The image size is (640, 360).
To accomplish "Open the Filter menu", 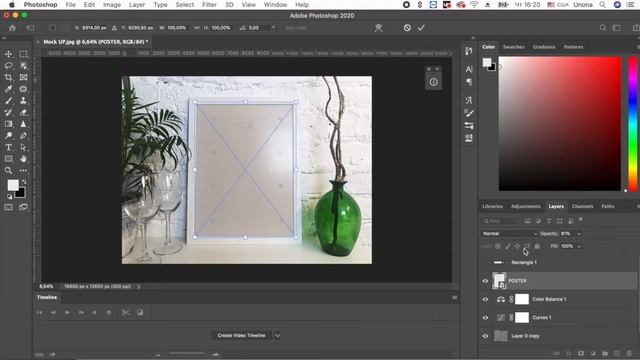I will pos(209,4).
